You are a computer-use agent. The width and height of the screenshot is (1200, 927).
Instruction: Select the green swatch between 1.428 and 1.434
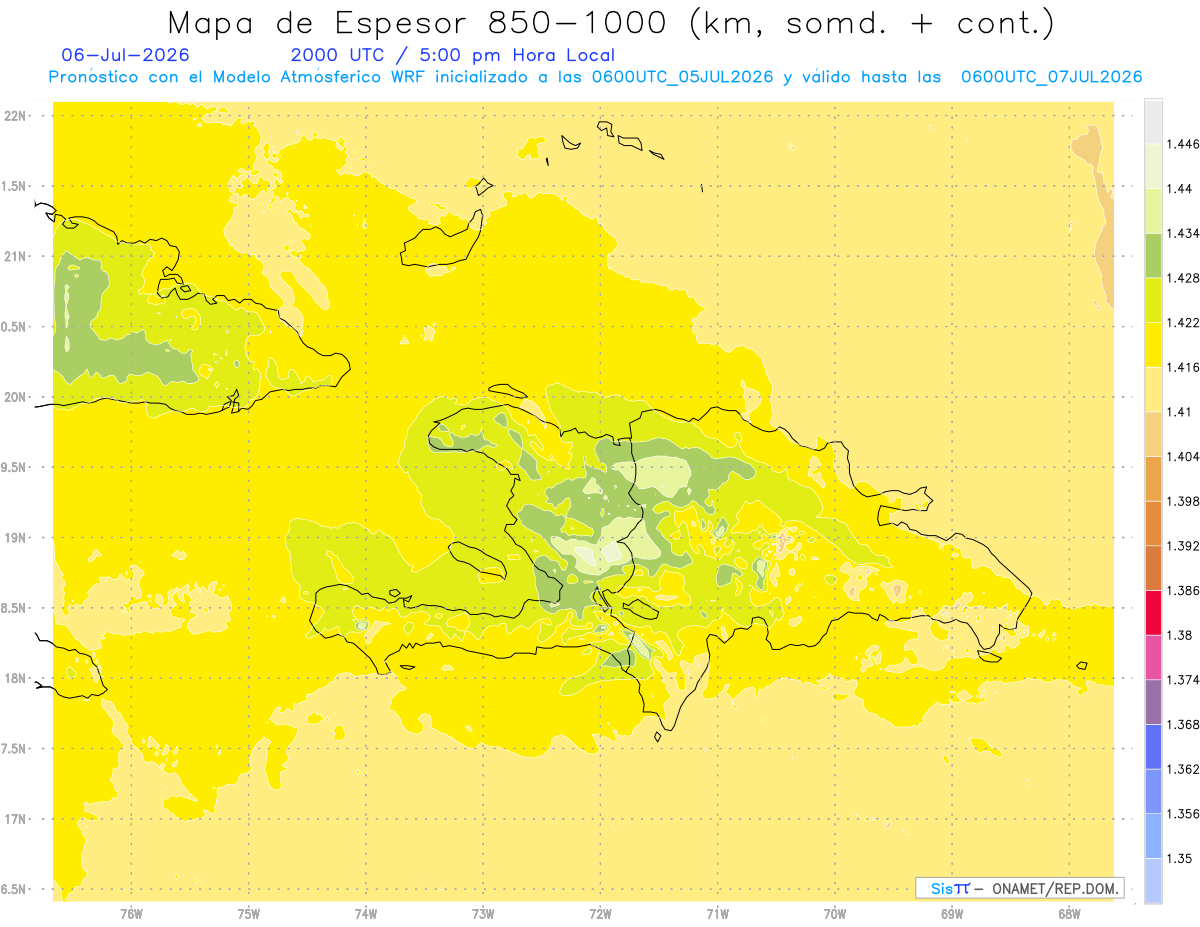pyautogui.click(x=1153, y=255)
